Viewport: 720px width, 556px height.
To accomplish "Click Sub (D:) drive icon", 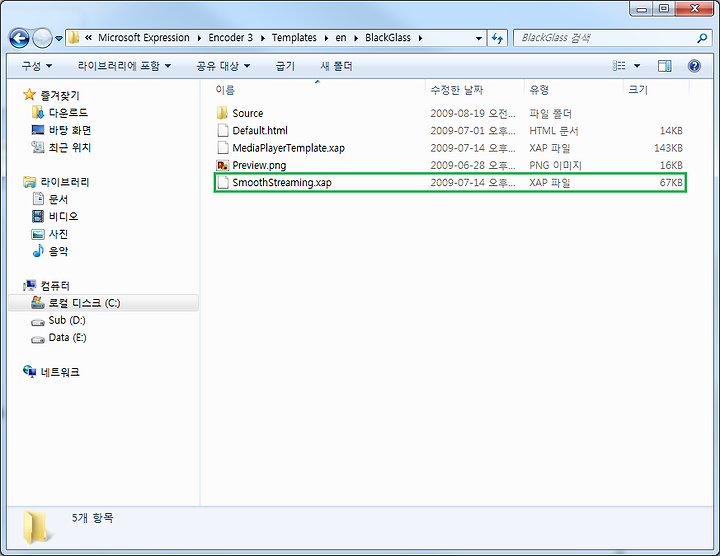I will 38,322.
